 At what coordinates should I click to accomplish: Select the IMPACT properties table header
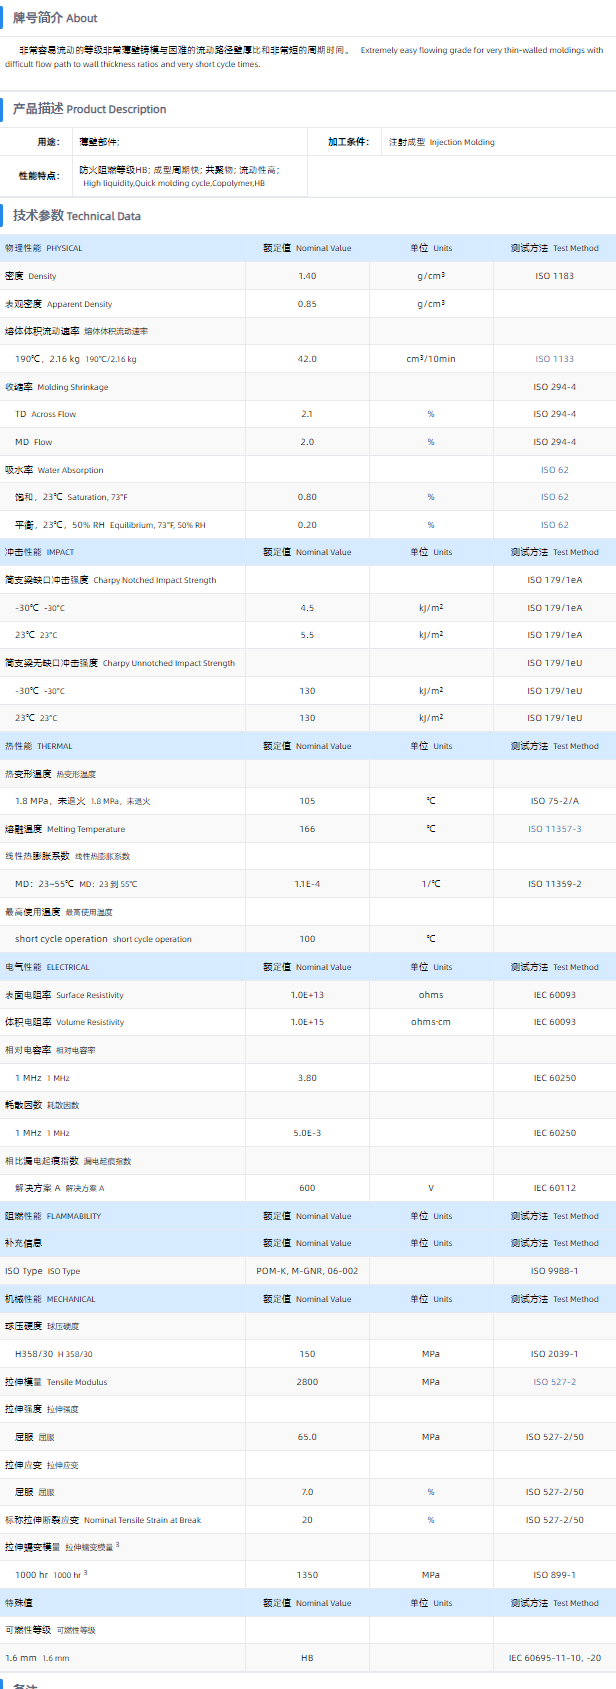pos(40,552)
